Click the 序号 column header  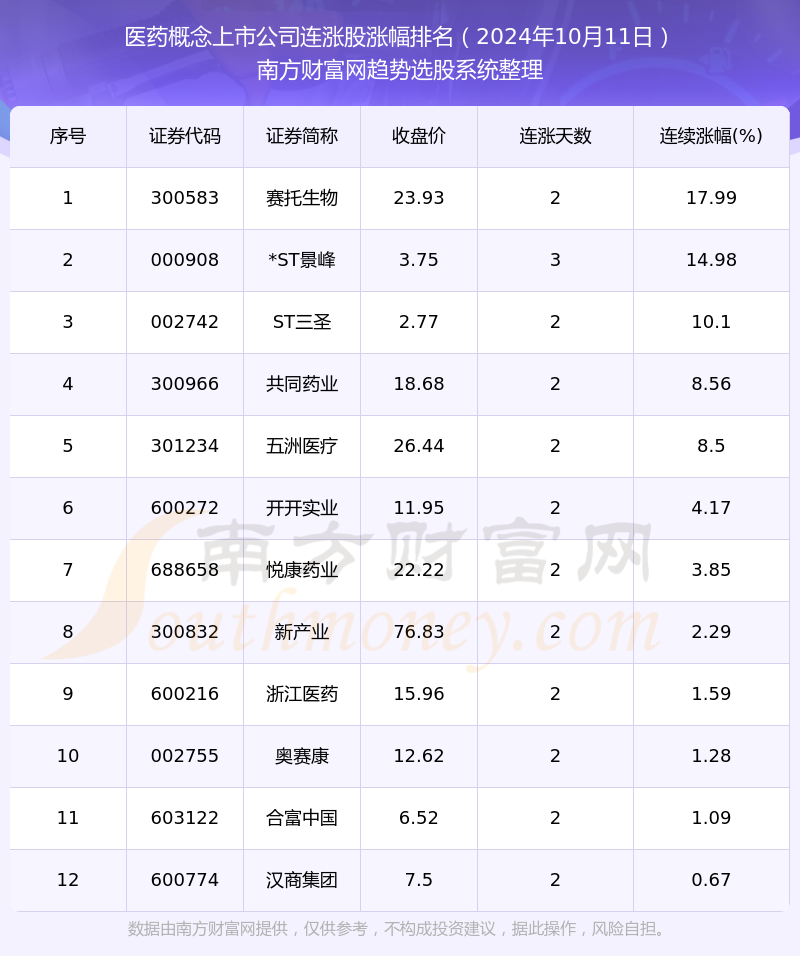[x=68, y=136]
